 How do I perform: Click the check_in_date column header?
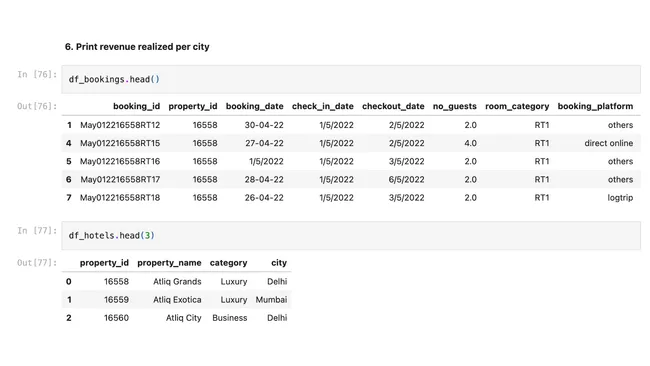[x=323, y=106]
